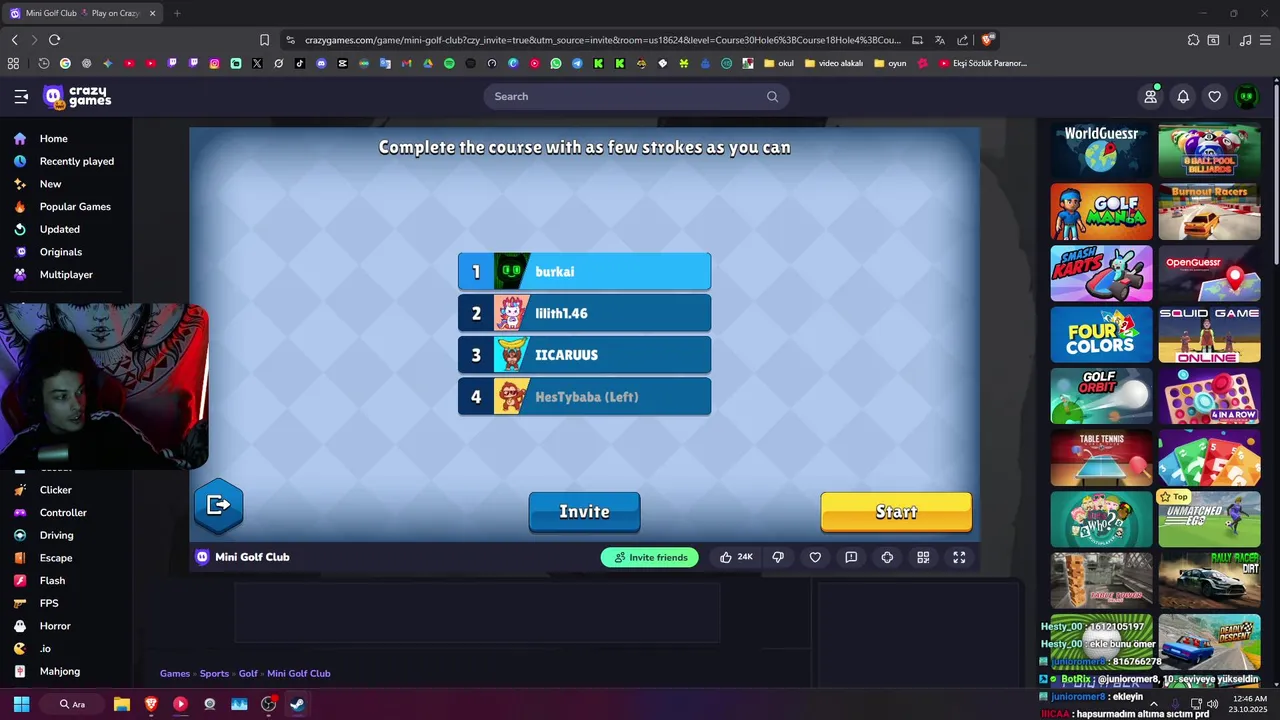Open the CrazyGames hamburger menu
This screenshot has height=720, width=1280.
(x=21, y=96)
